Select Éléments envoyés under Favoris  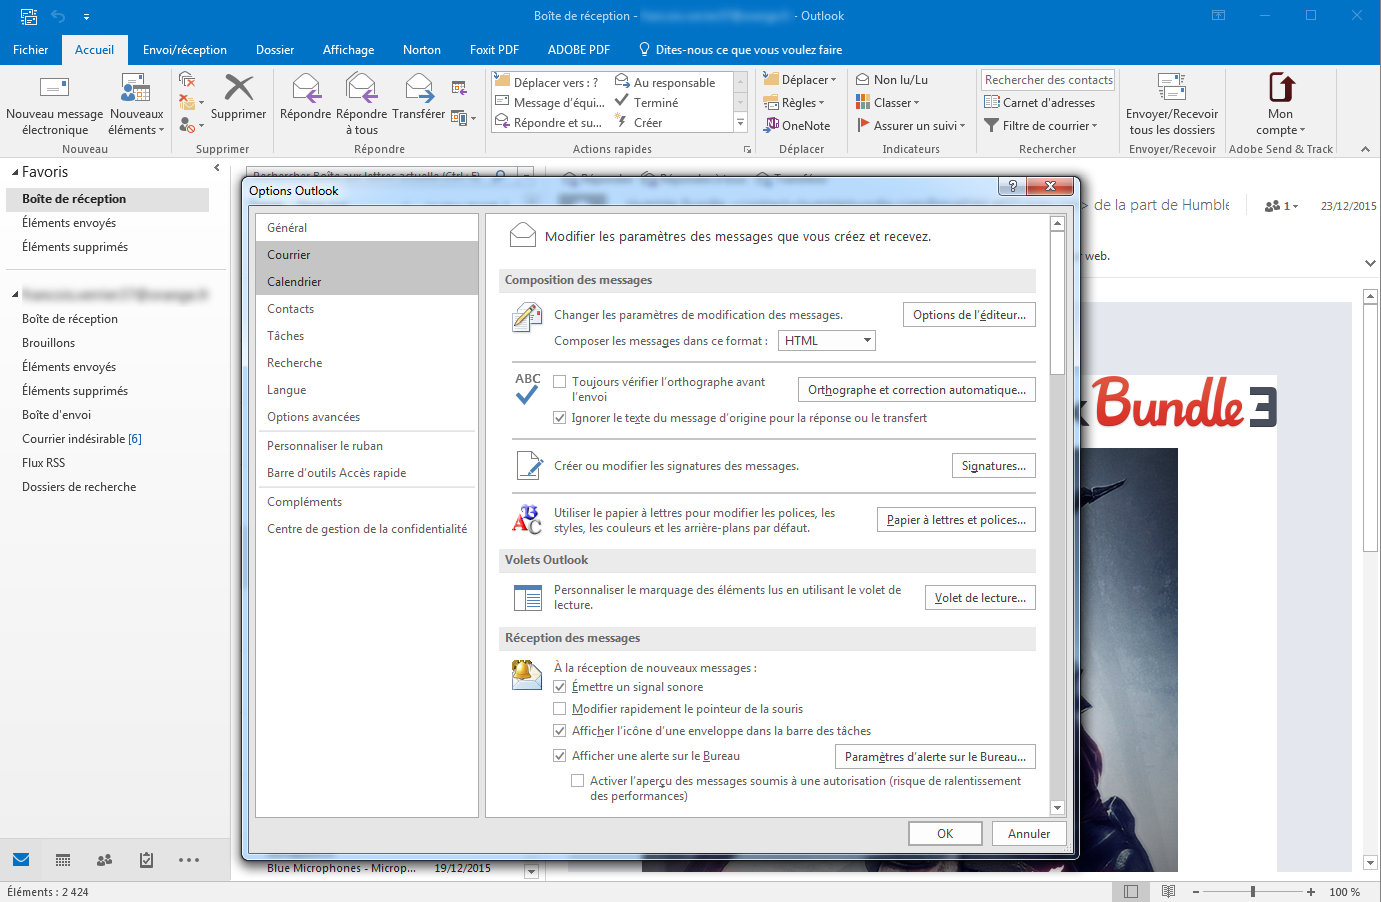coord(69,223)
